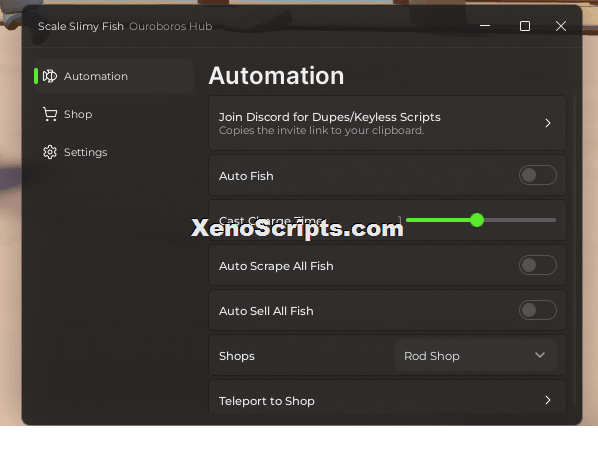
Task: Click the 'Copies the invite link to your clipboard.' text
Action: 322,130
